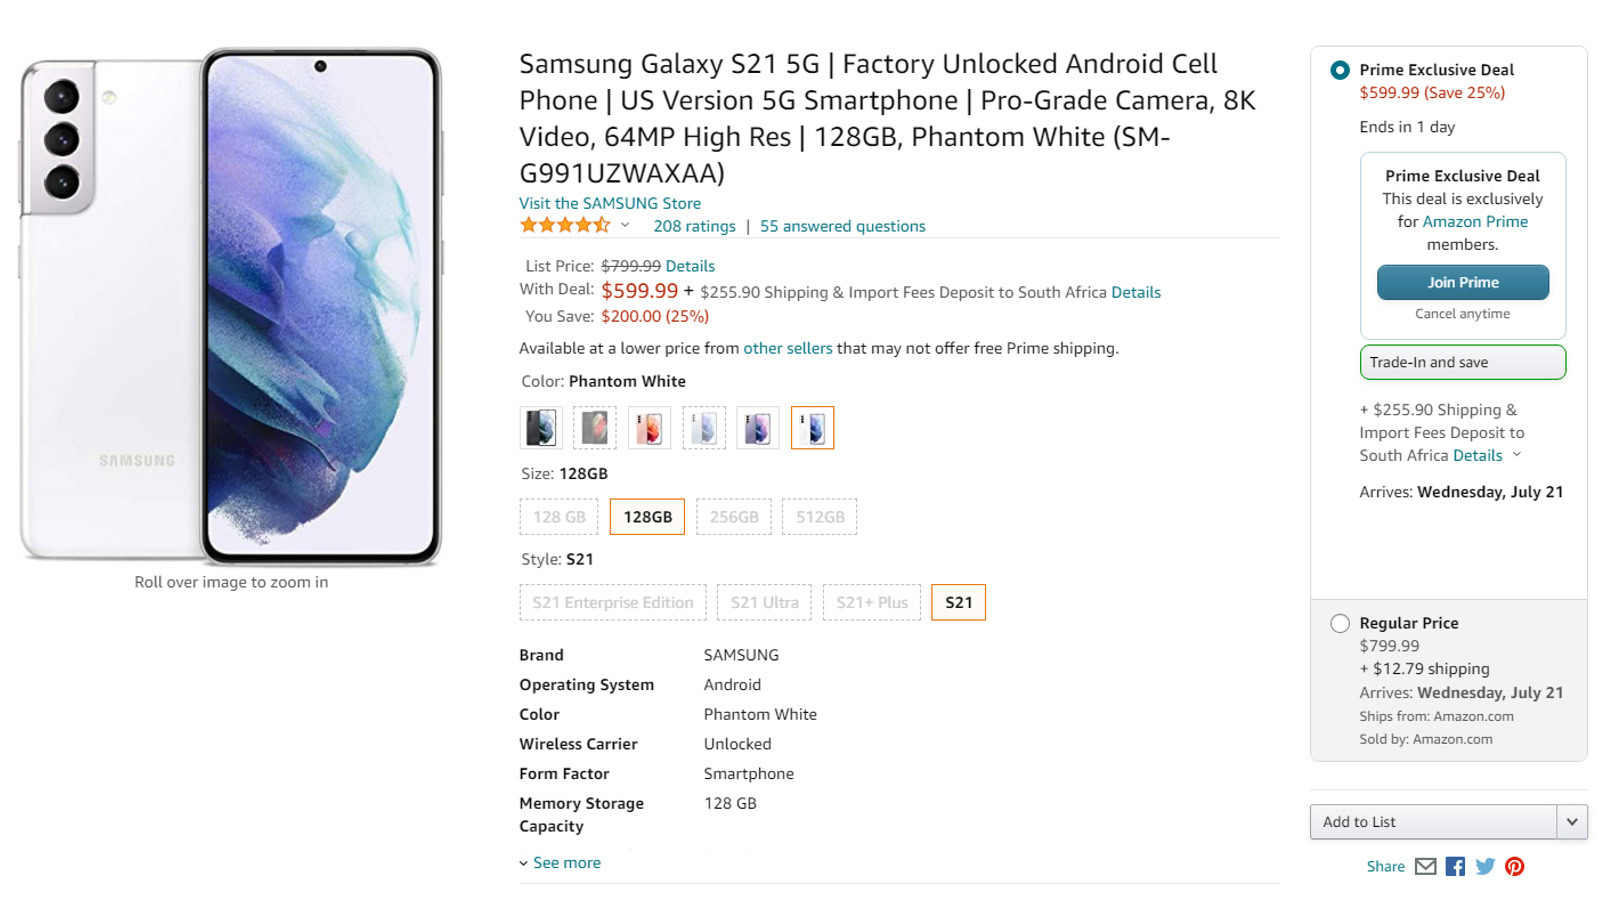Share on Twitter icon
The image size is (1600, 900).
(1485, 866)
